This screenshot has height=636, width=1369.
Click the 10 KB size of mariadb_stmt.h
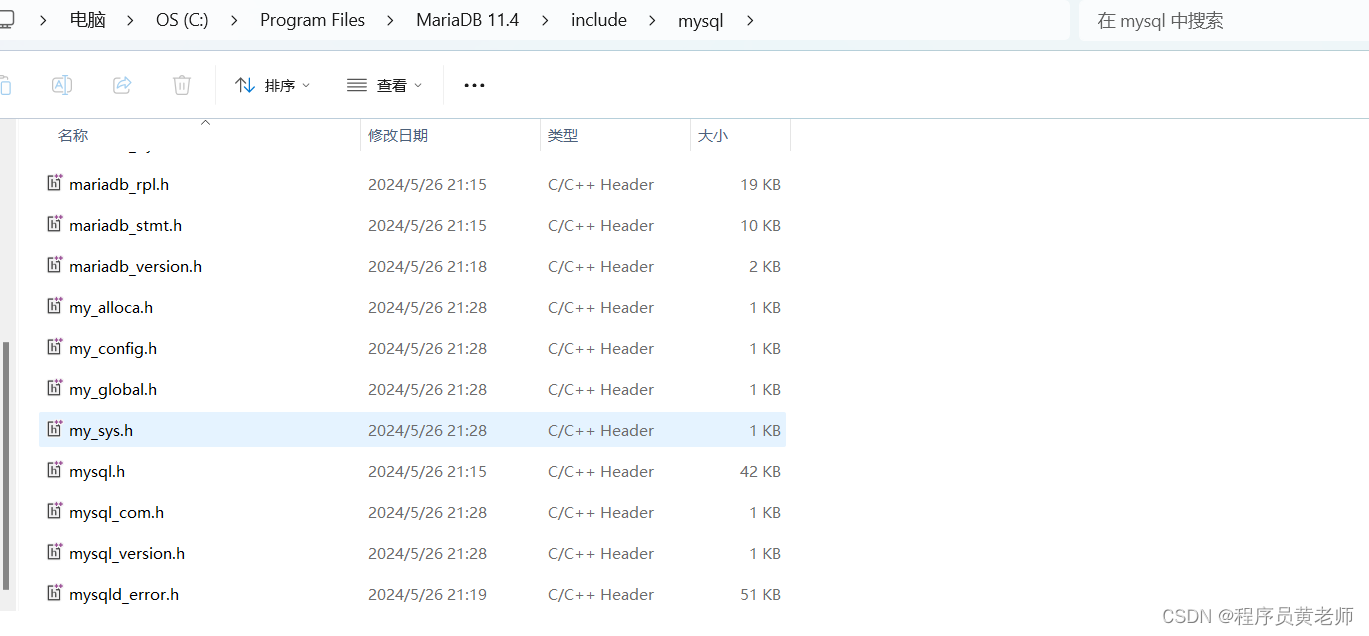[760, 225]
